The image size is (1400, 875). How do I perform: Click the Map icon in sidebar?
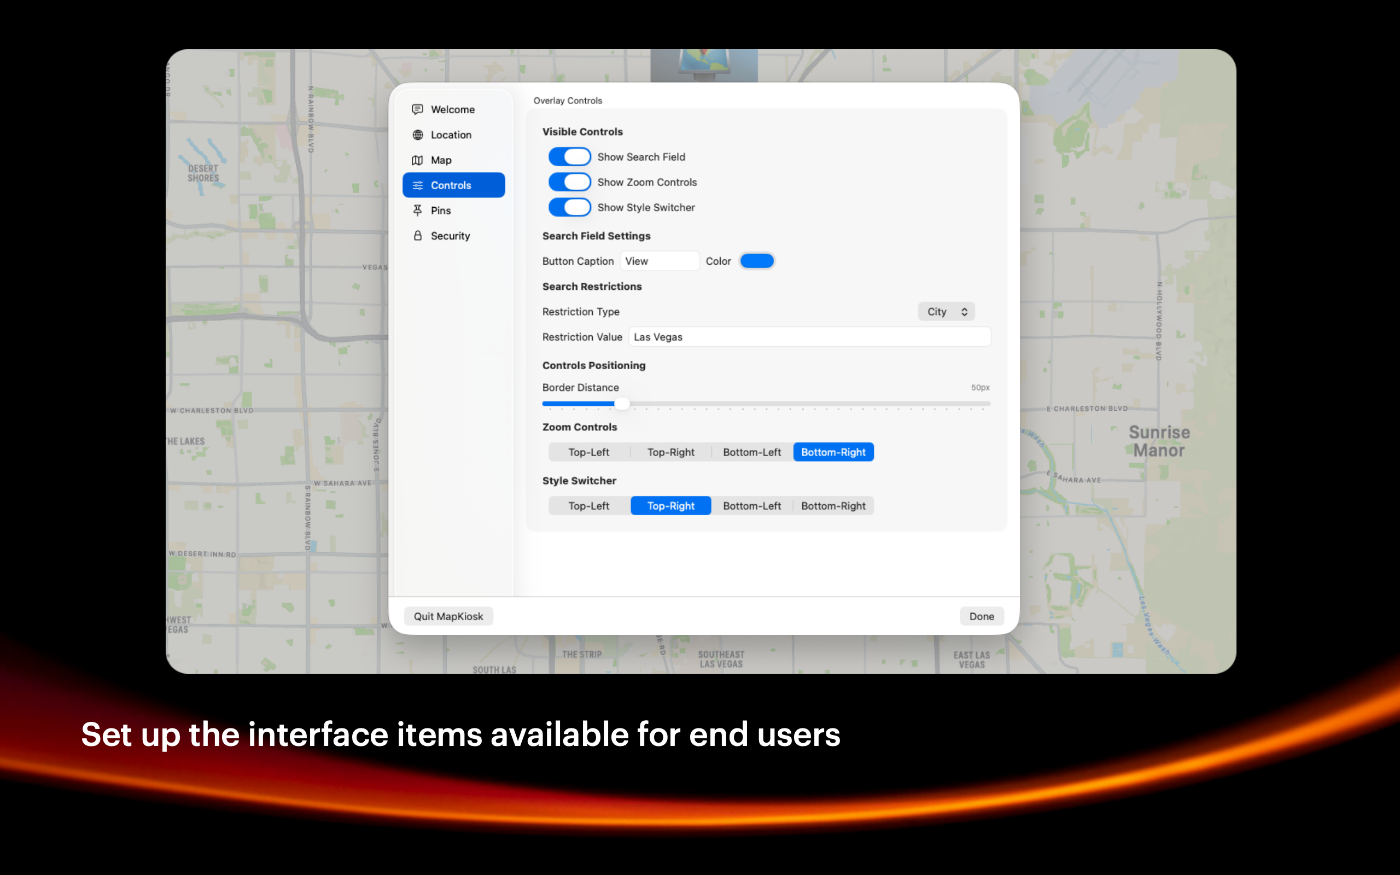click(x=418, y=160)
